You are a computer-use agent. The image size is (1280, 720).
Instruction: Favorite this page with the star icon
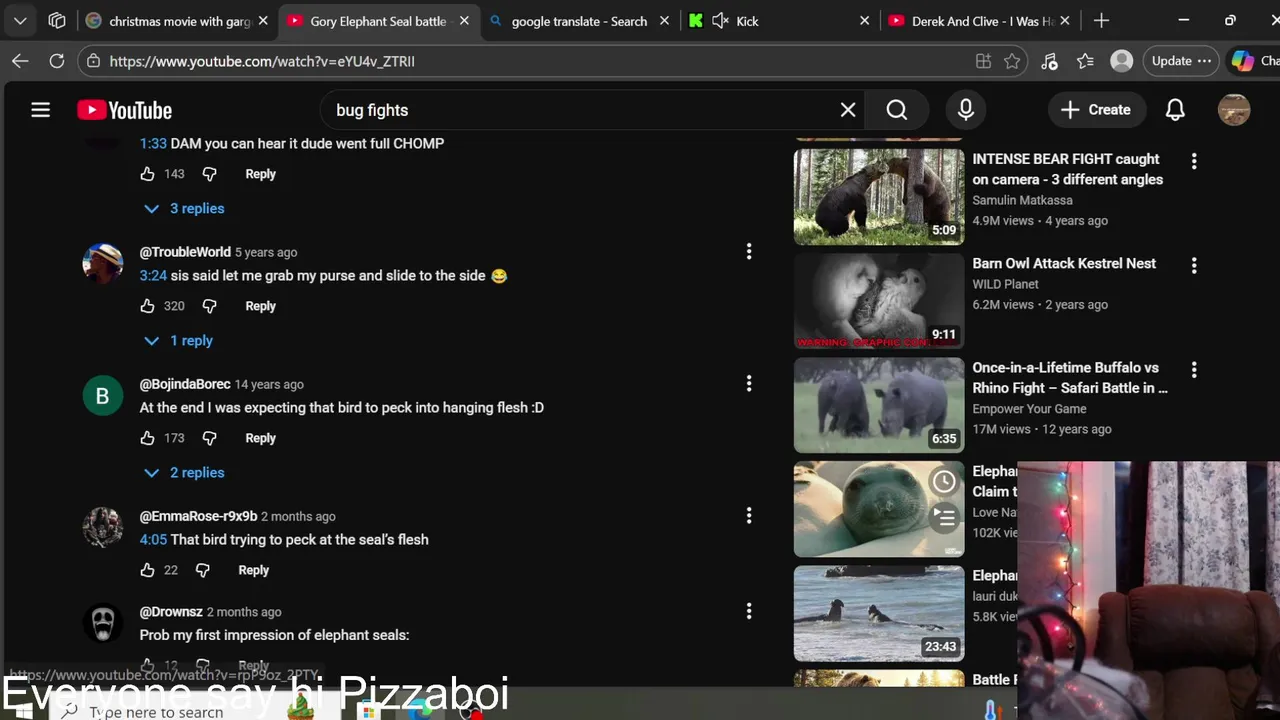[x=1012, y=61]
